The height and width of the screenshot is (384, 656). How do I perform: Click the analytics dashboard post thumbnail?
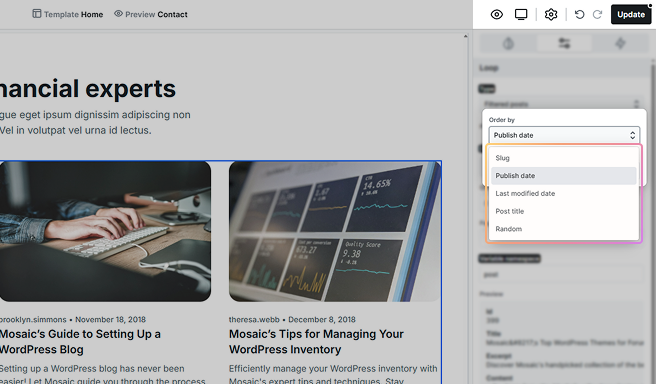coord(334,231)
